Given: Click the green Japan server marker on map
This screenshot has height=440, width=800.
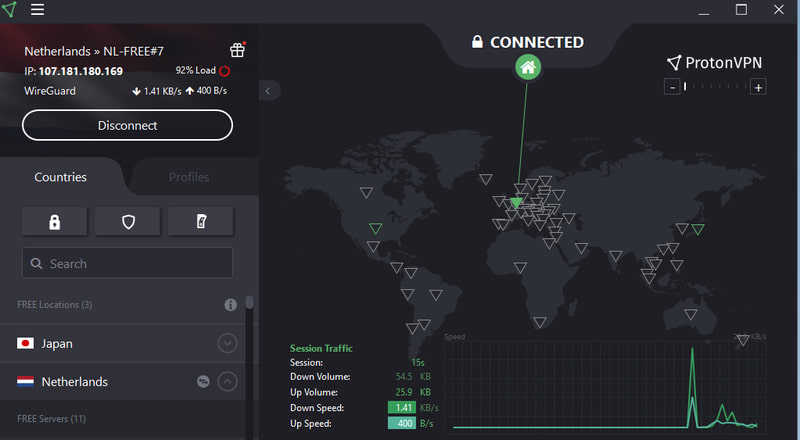Looking at the screenshot, I should (x=697, y=230).
